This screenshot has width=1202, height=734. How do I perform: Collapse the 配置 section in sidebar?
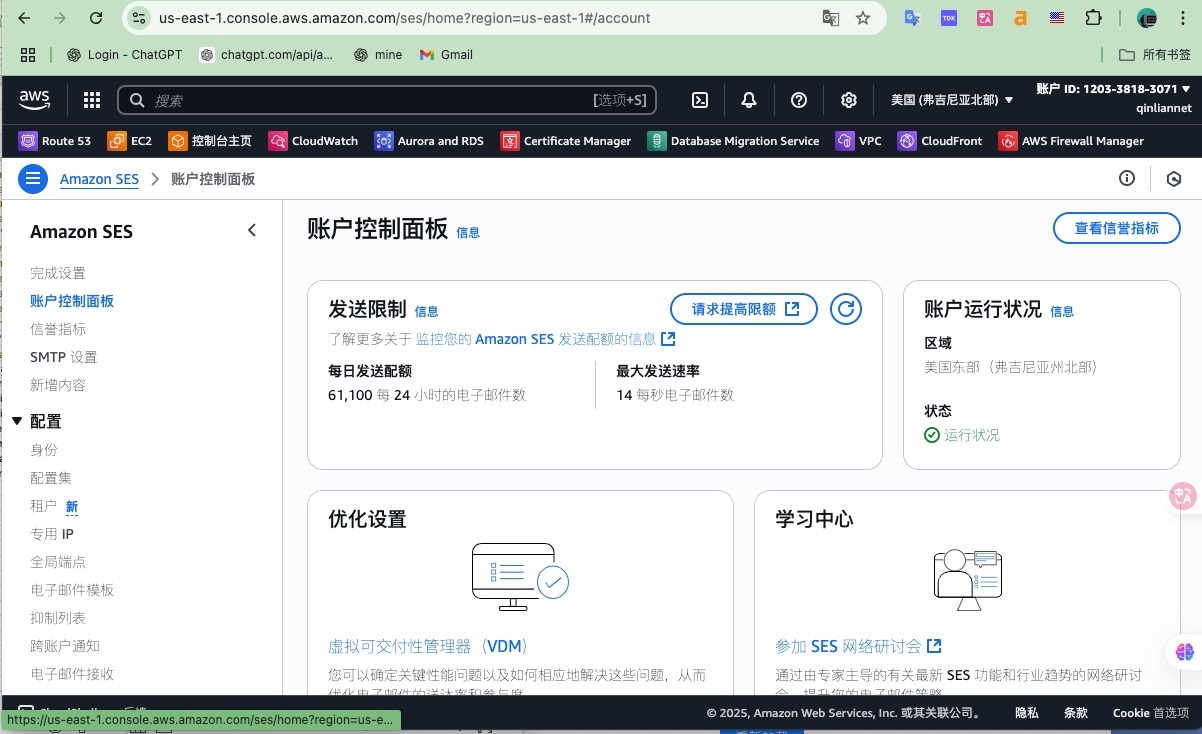(x=17, y=422)
